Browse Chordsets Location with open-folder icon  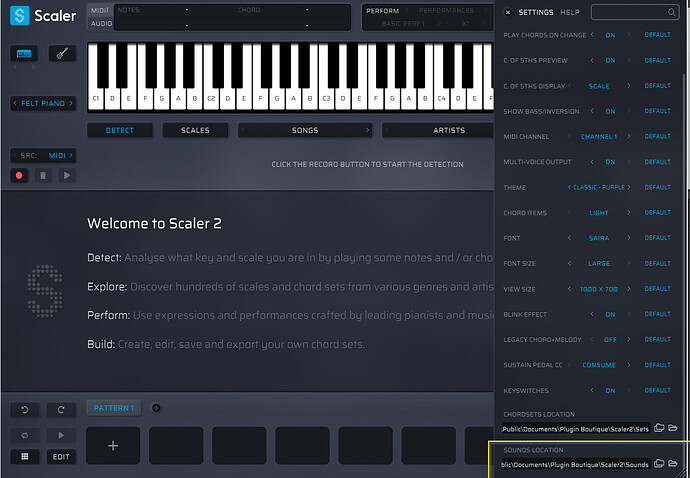673,427
